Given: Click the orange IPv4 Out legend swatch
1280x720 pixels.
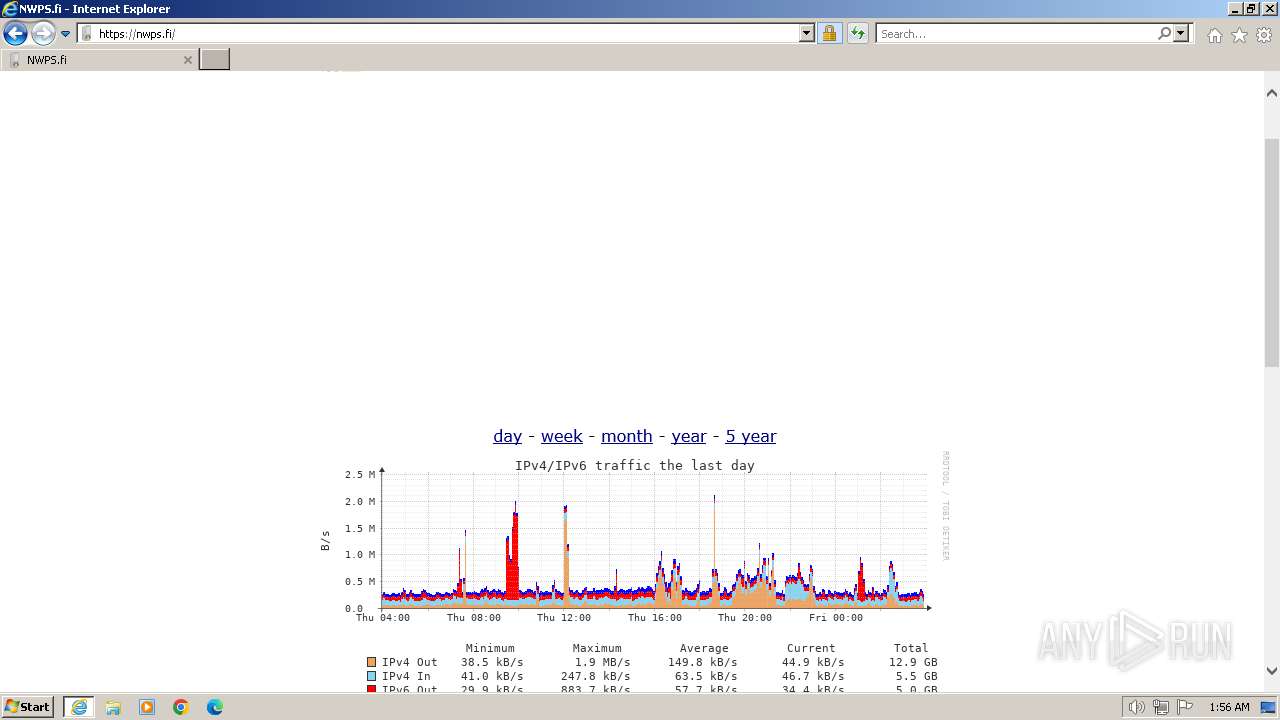Looking at the screenshot, I should (372, 662).
